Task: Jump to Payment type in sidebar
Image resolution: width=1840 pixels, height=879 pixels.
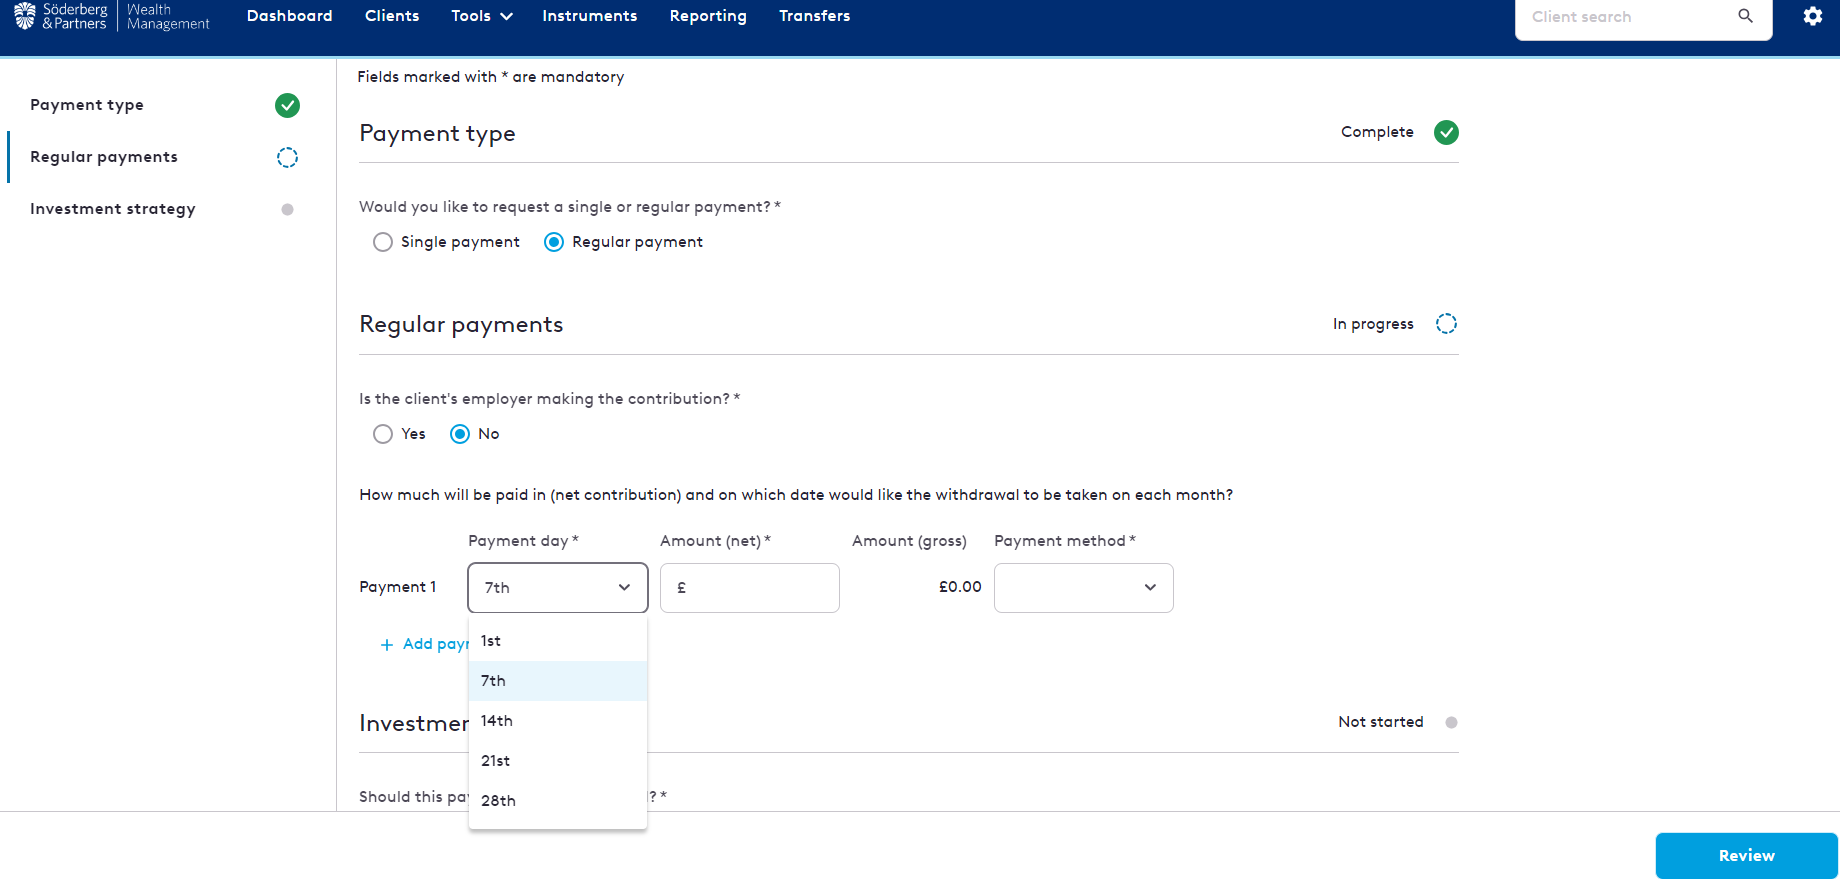Action: (87, 105)
